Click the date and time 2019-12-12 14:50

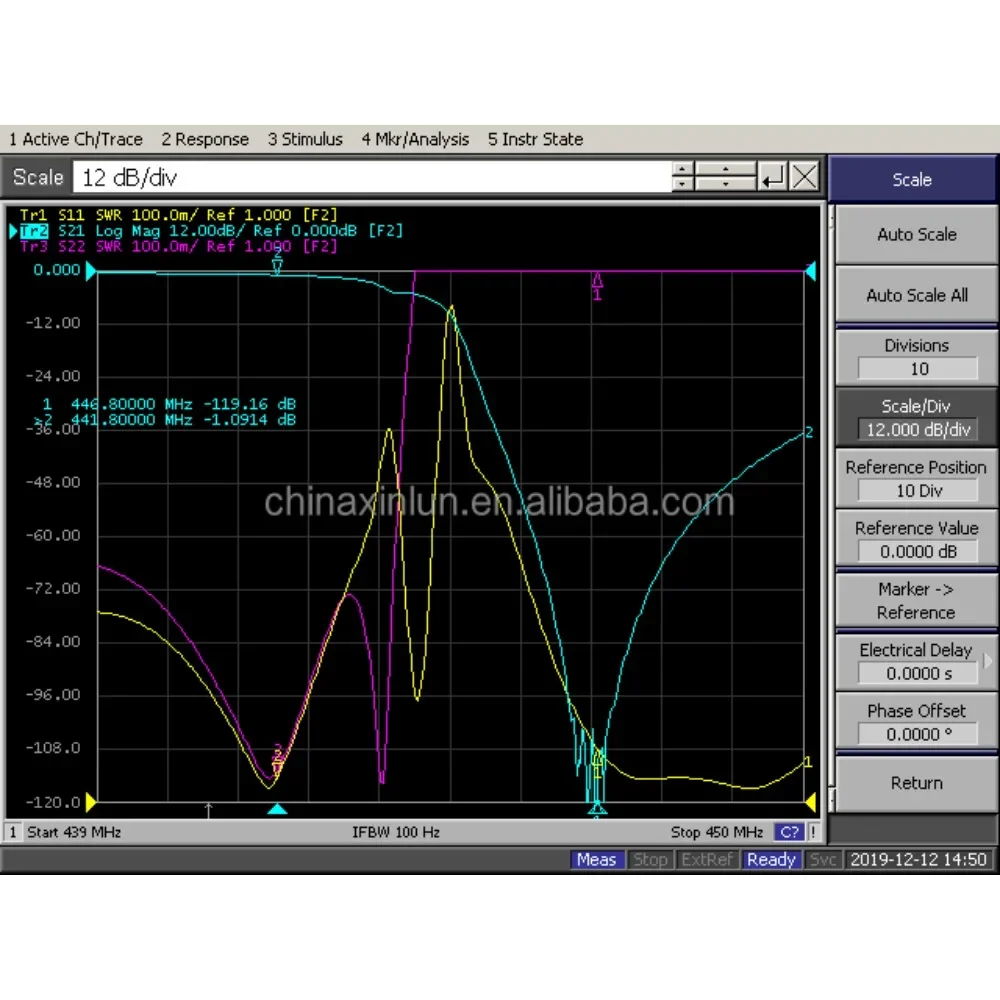point(918,860)
